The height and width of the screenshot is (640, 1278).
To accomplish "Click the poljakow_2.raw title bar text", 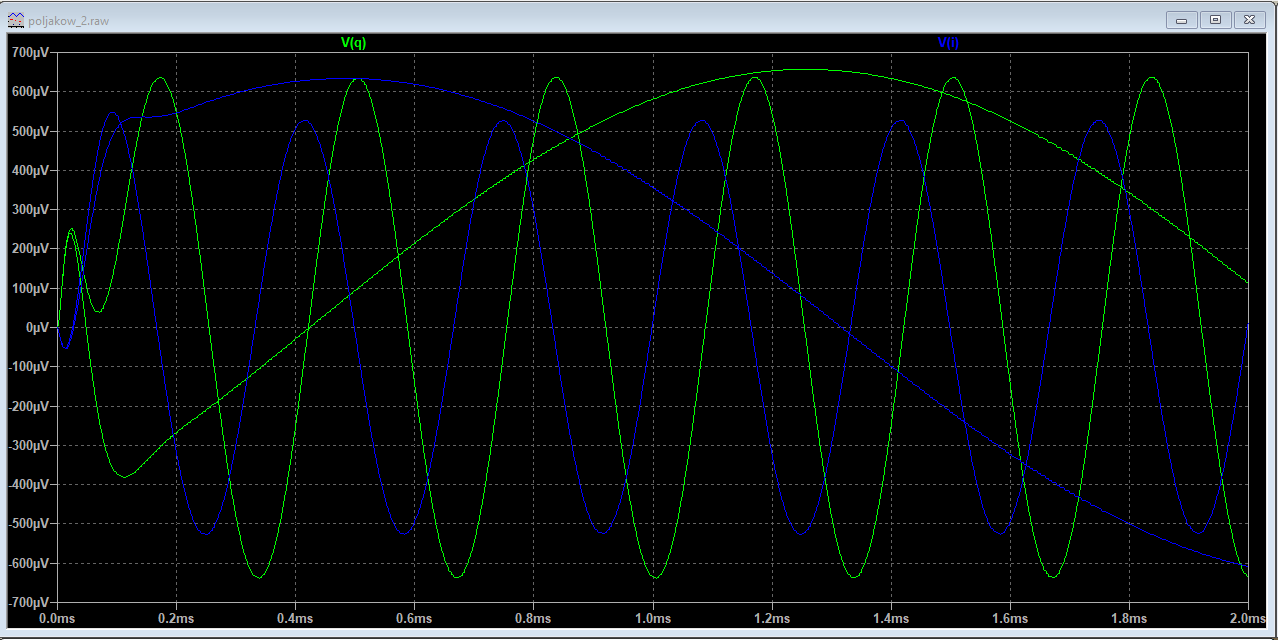I will click(x=69, y=20).
